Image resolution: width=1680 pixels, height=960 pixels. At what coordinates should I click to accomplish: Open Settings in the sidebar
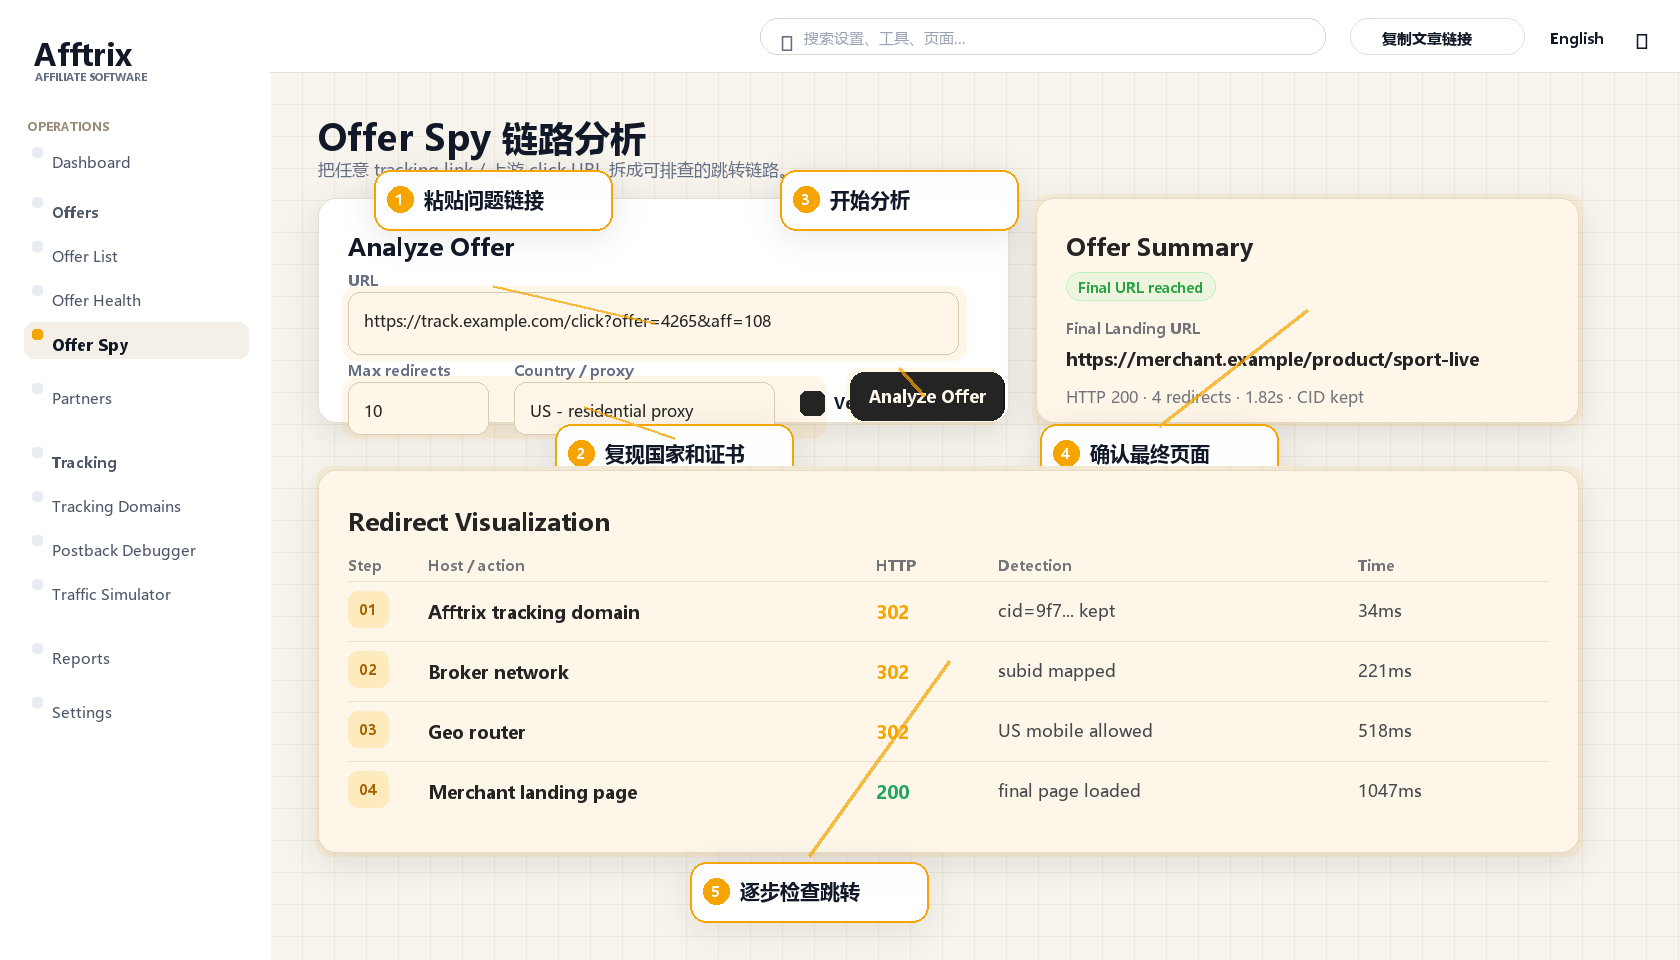[x=82, y=712]
